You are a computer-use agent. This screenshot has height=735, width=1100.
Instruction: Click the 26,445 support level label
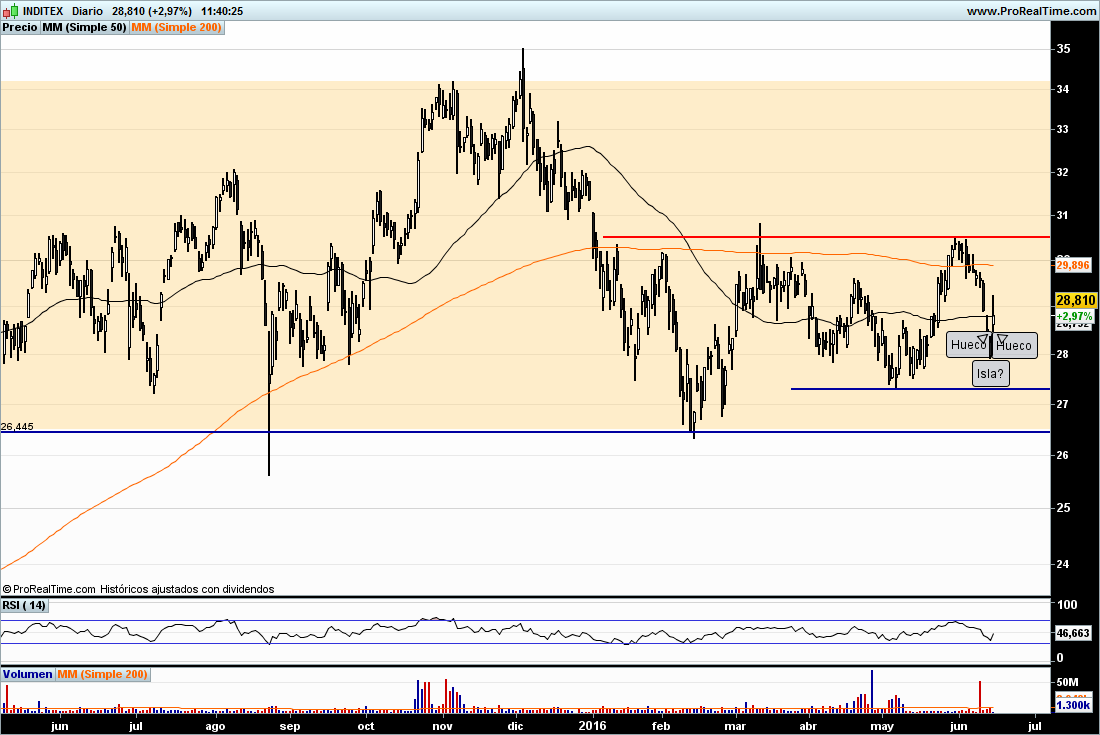18,426
